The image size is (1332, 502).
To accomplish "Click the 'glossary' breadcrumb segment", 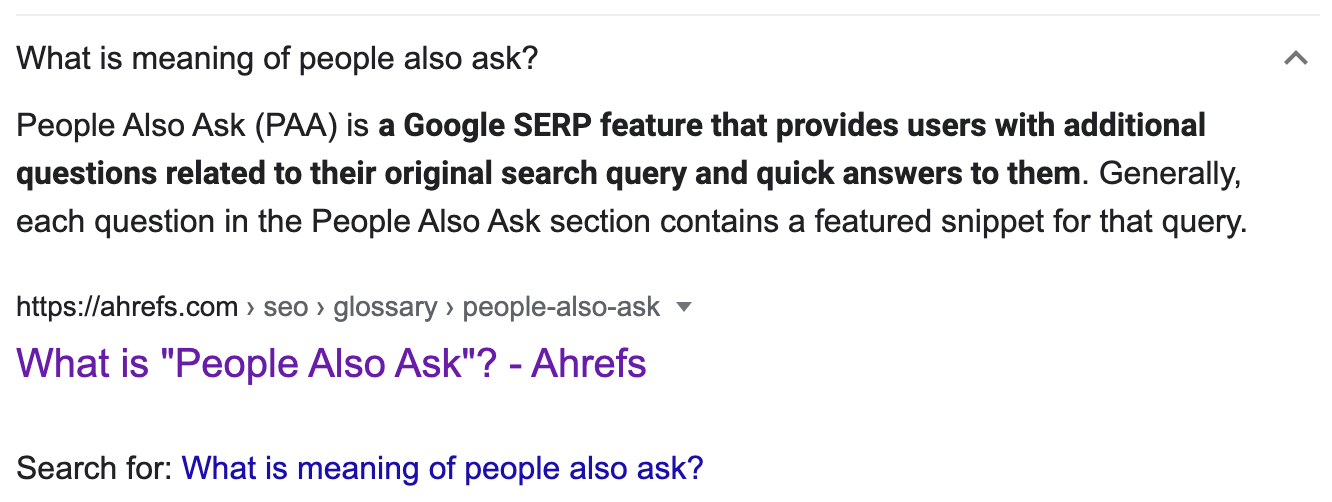I will coord(385,307).
